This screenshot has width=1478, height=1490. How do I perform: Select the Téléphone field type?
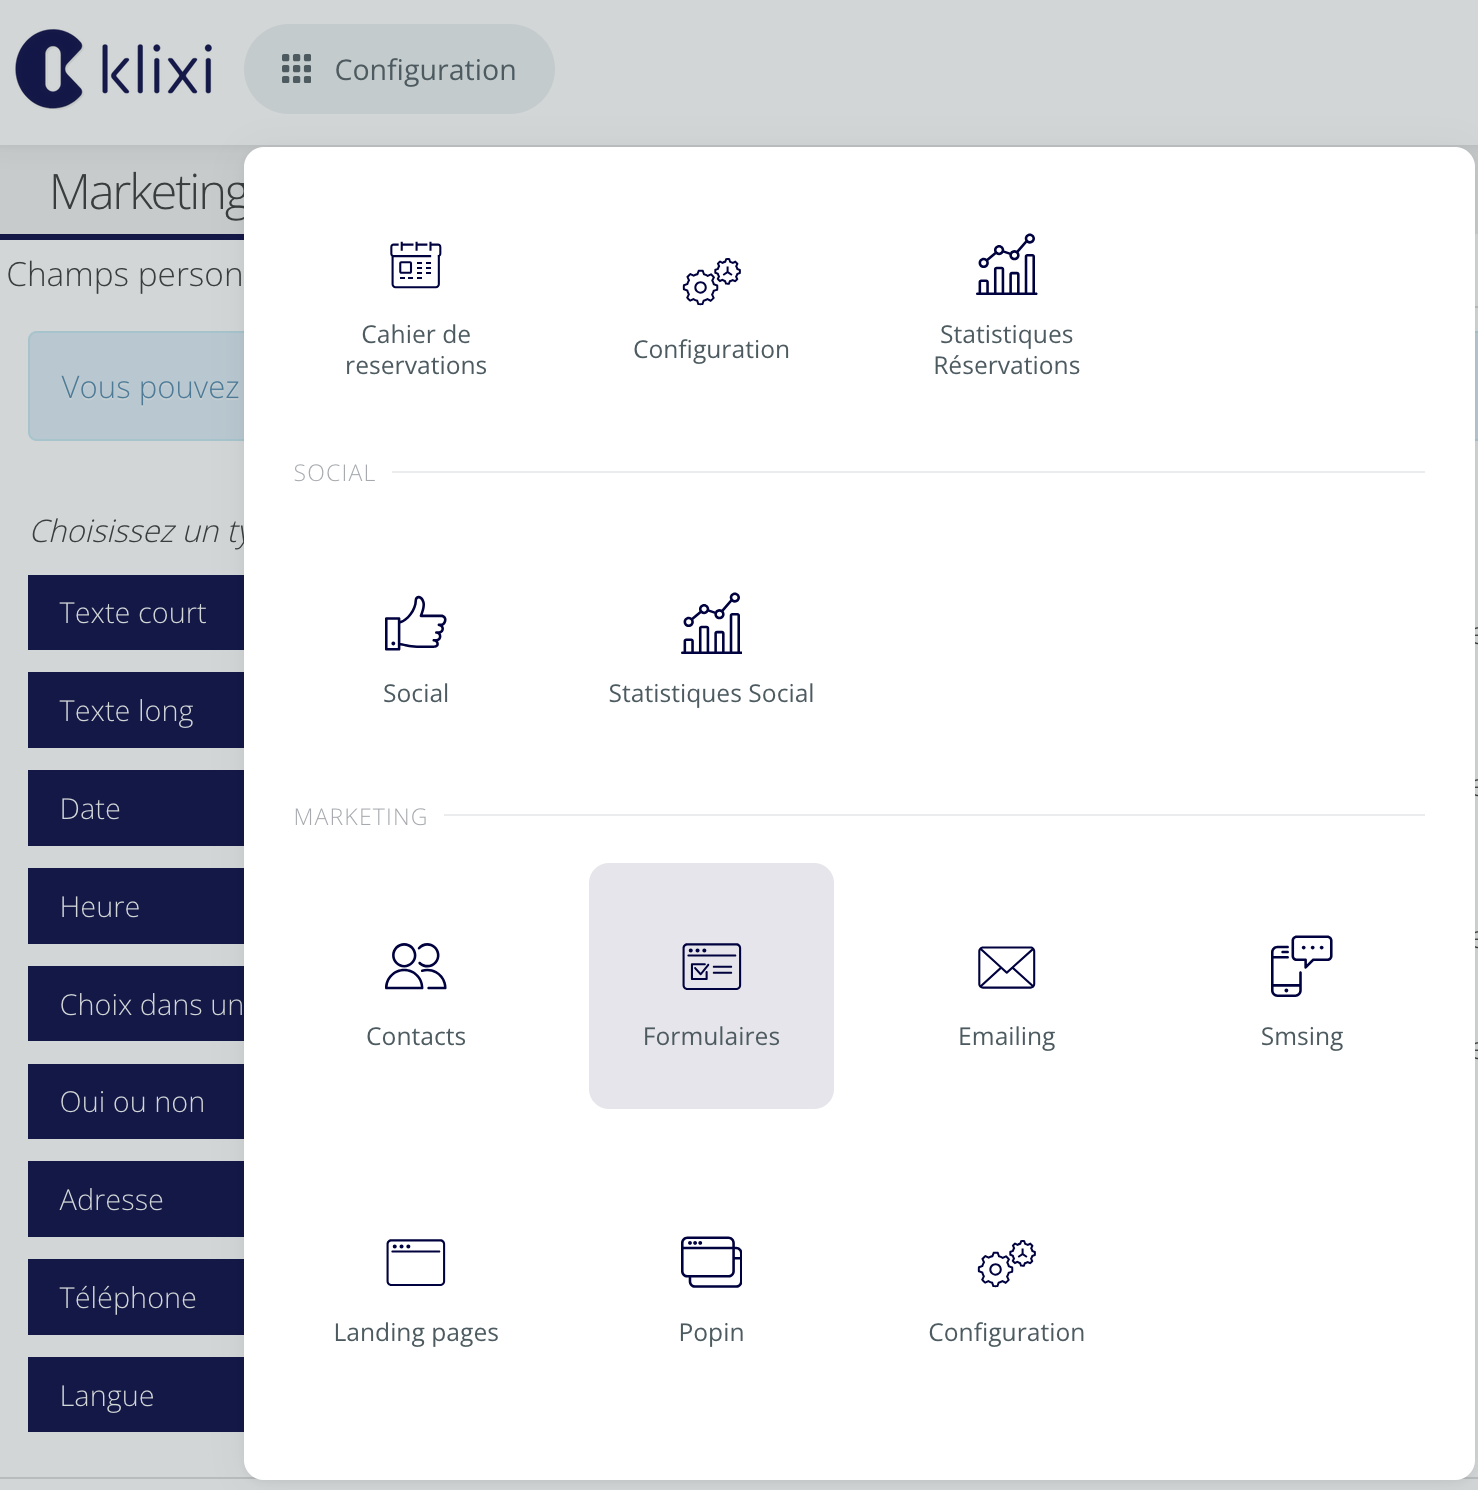pos(136,1297)
